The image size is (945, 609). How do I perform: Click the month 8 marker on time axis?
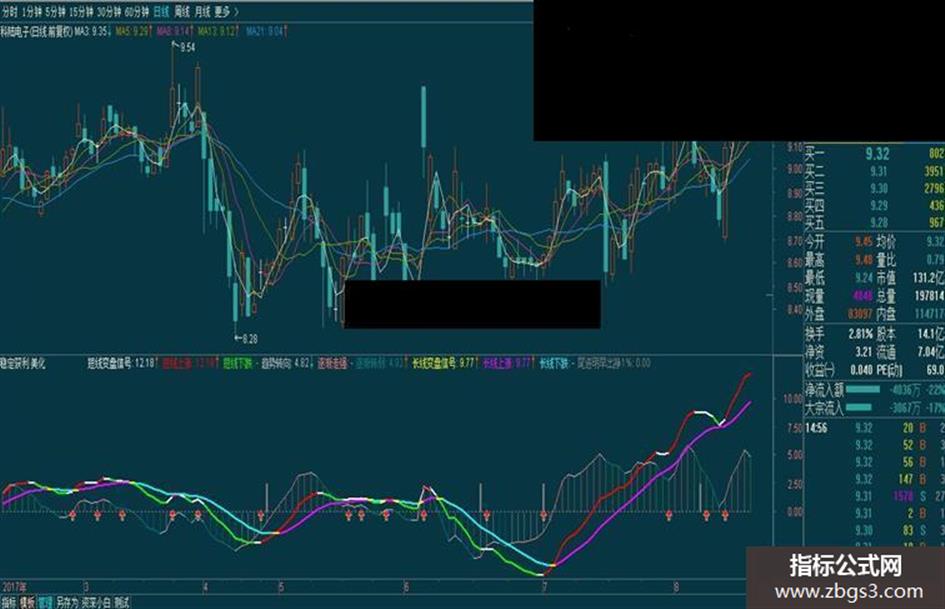click(676, 587)
